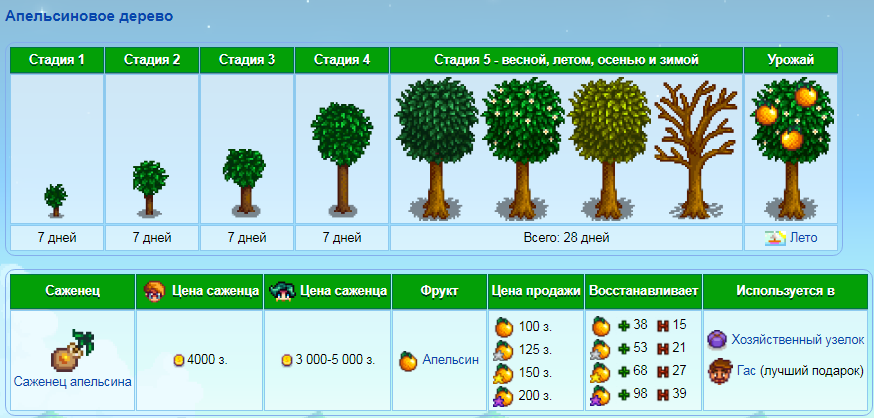Click the Используется в column header

point(785,291)
